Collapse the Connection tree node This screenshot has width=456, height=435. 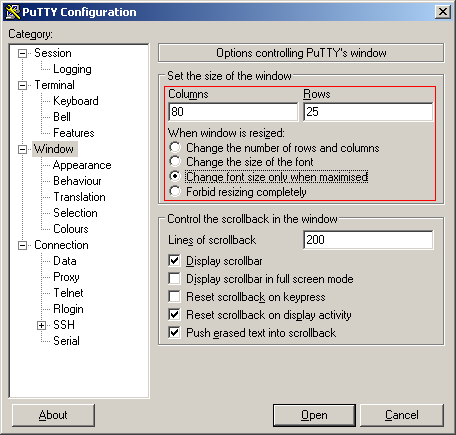pyautogui.click(x=22, y=245)
